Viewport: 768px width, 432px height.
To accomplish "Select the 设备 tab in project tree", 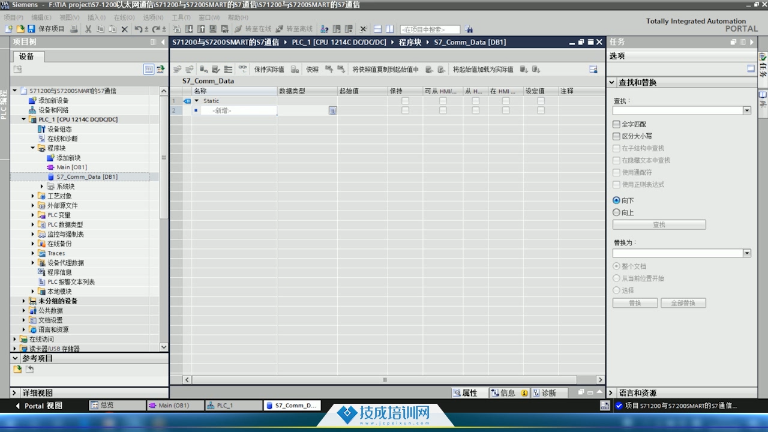I will click(27, 56).
